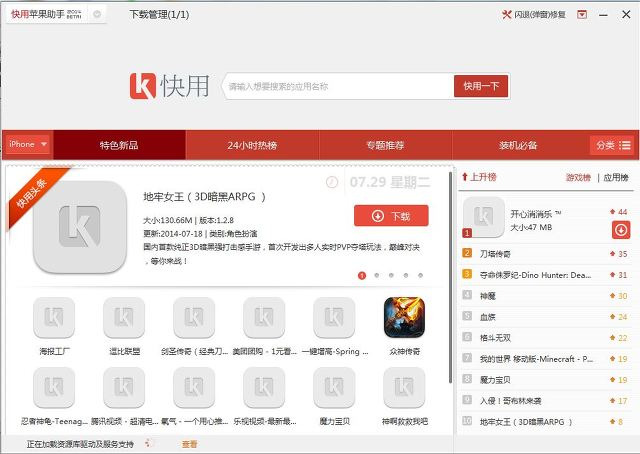Open 氧气 app icon
Image resolution: width=640 pixels, height=454 pixels.
point(194,387)
